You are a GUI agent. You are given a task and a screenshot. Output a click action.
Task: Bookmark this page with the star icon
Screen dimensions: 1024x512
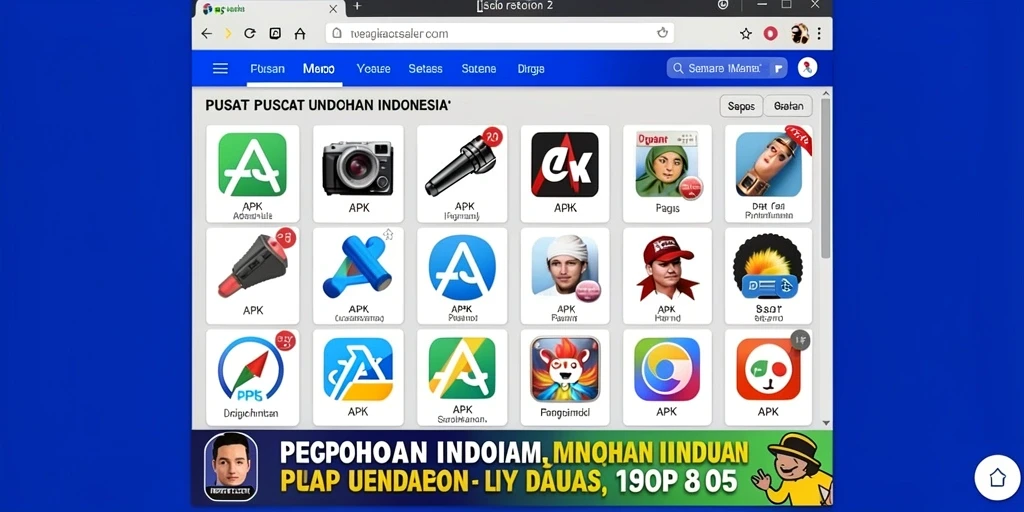[x=745, y=34]
